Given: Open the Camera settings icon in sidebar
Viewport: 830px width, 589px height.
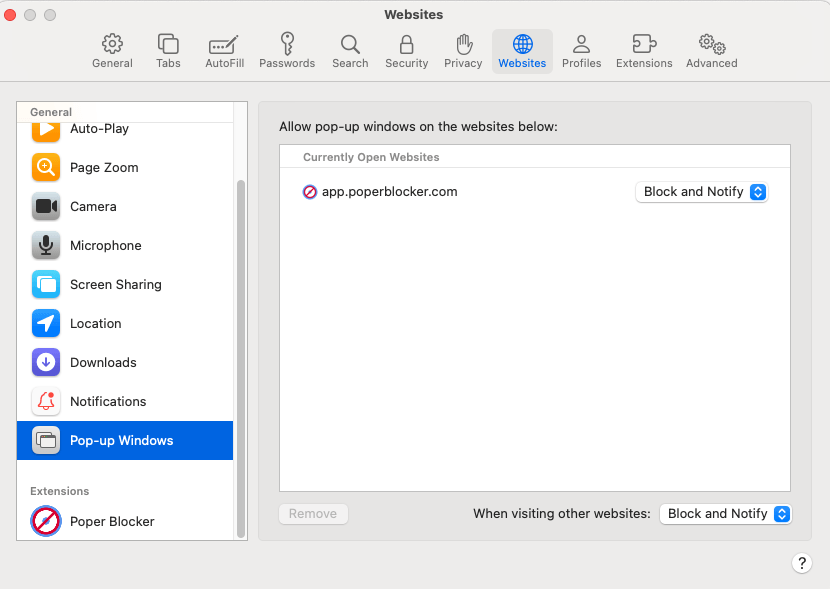Looking at the screenshot, I should click(x=45, y=206).
